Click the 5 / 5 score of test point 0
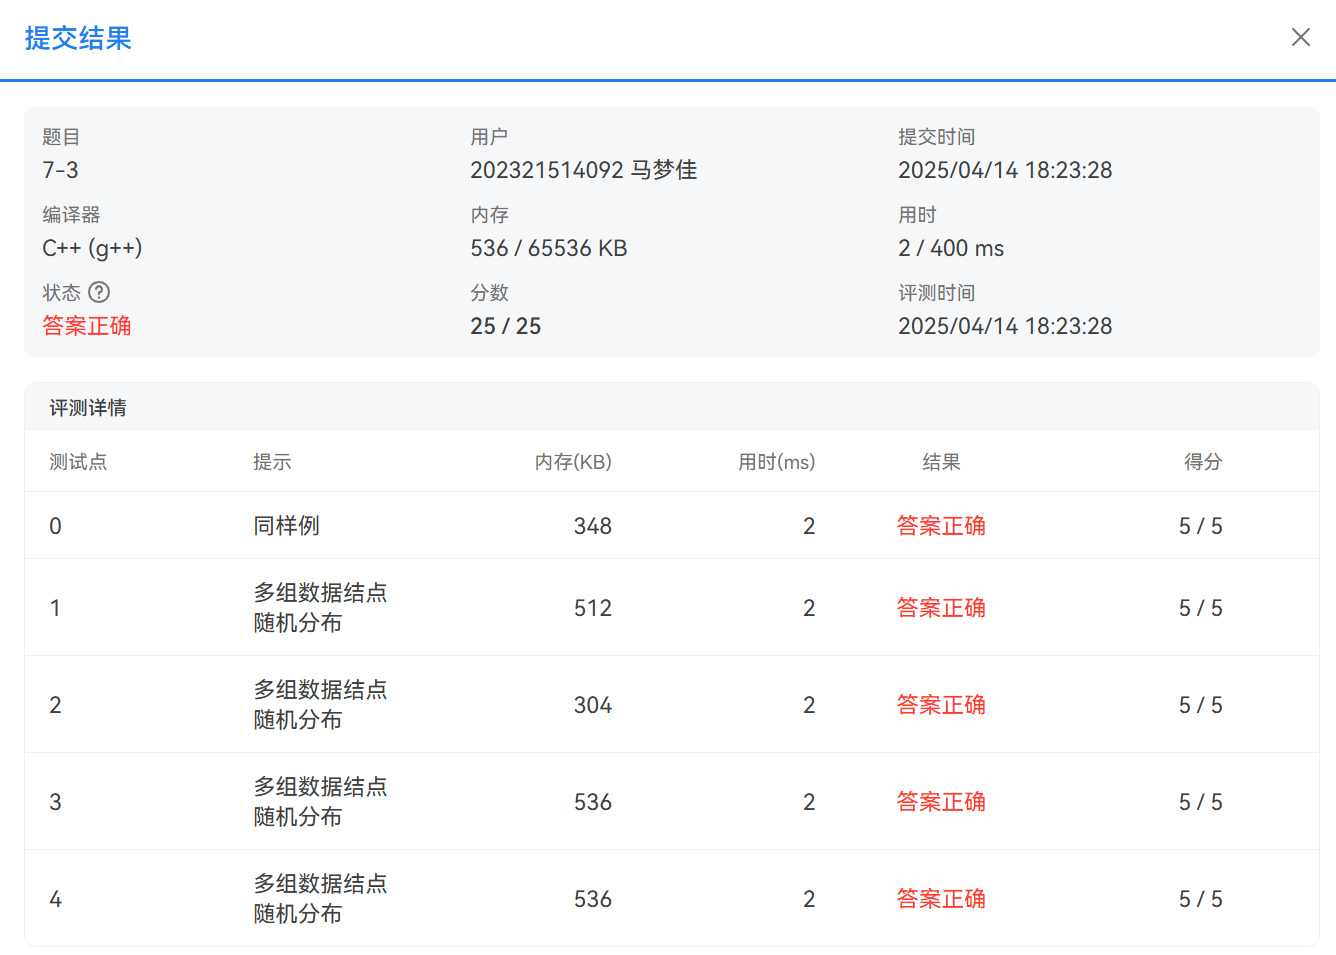This screenshot has height=955, width=1336. 1200,526
